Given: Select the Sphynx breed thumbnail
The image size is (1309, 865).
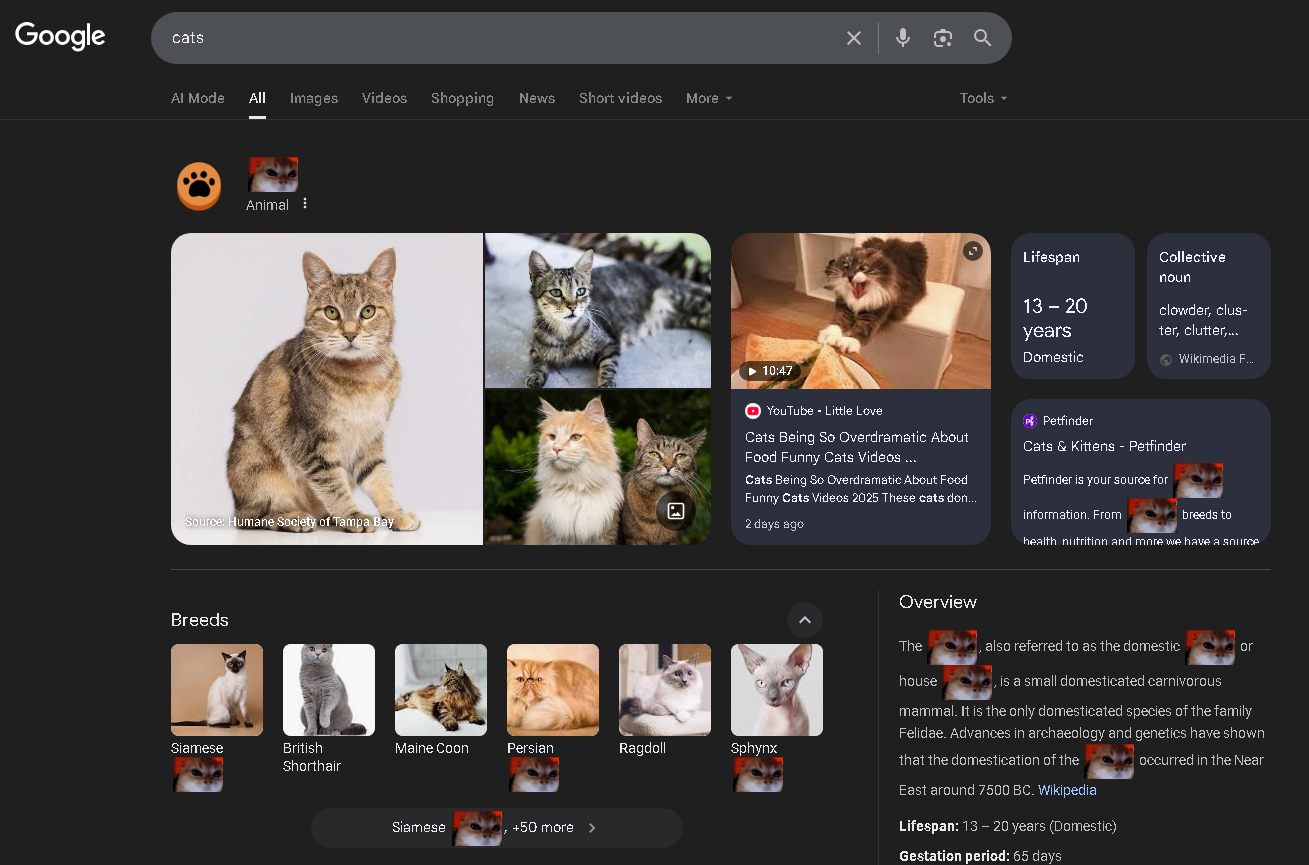Looking at the screenshot, I should (x=777, y=690).
